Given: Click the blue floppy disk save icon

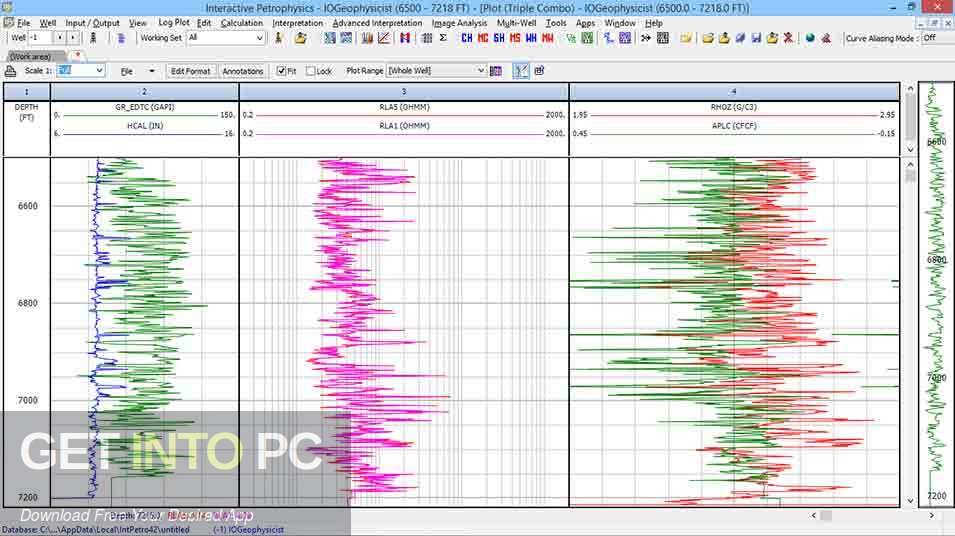Looking at the screenshot, I should pyautogui.click(x=756, y=38).
